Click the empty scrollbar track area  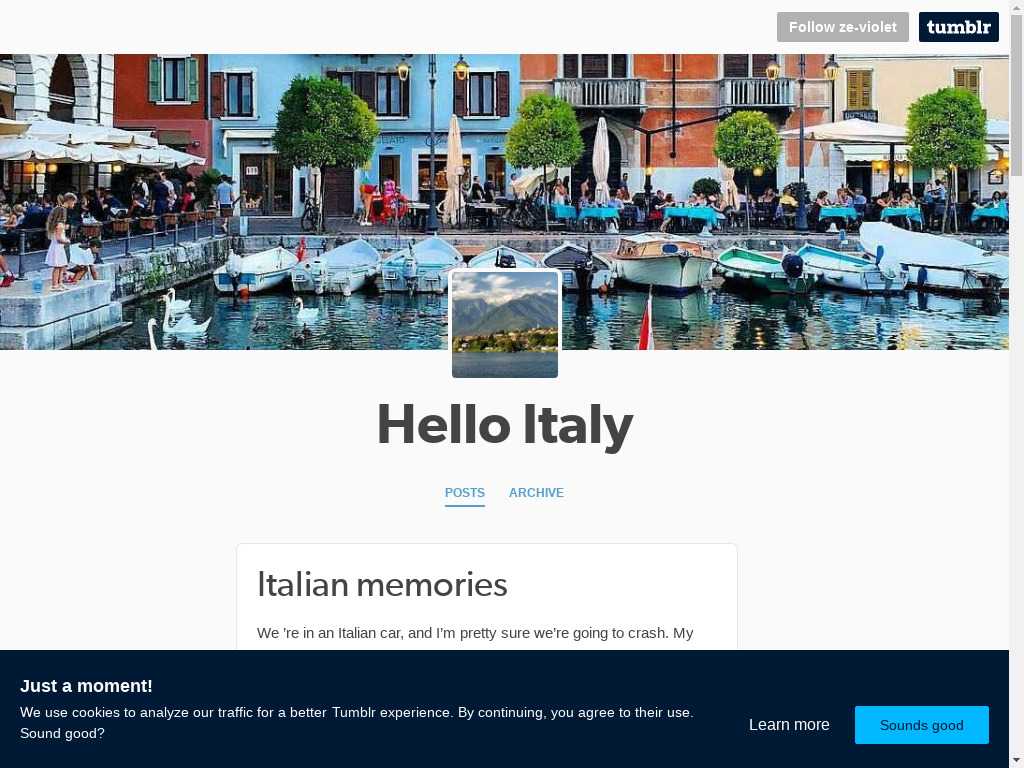coord(1016,457)
